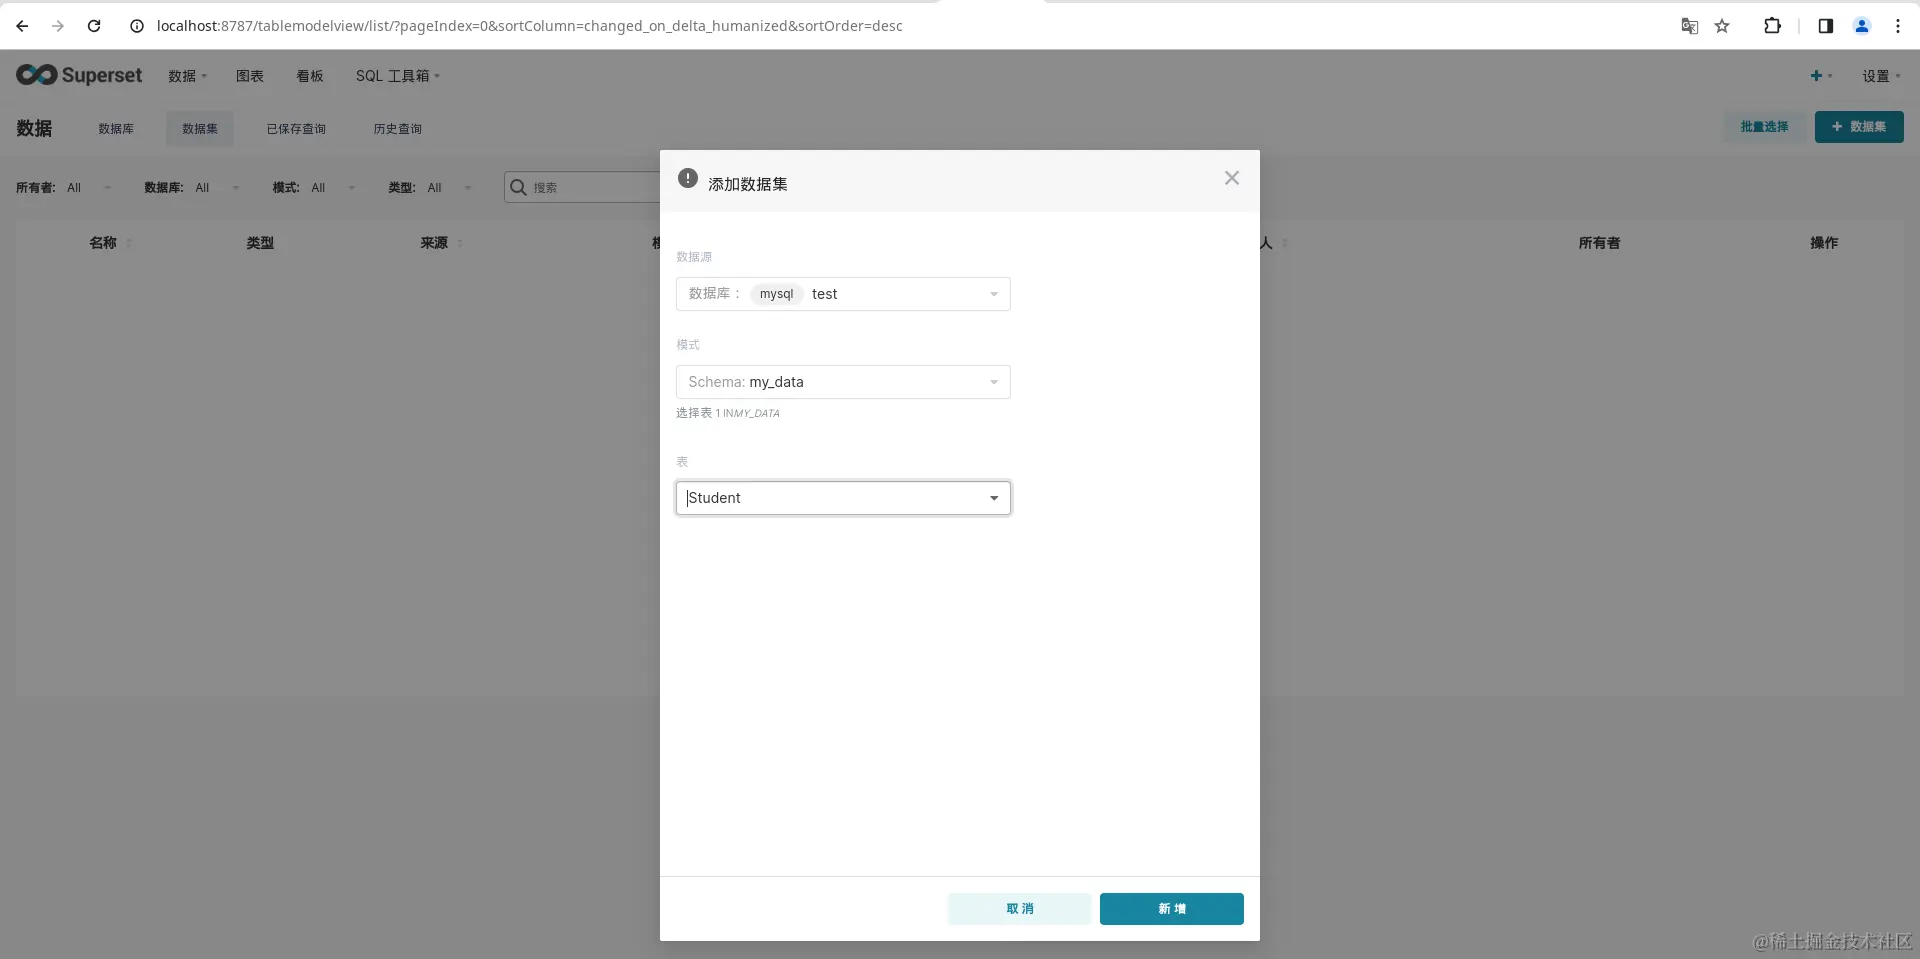This screenshot has width=1920, height=959.
Task: Go to 看板 in the navbar
Action: 310,76
